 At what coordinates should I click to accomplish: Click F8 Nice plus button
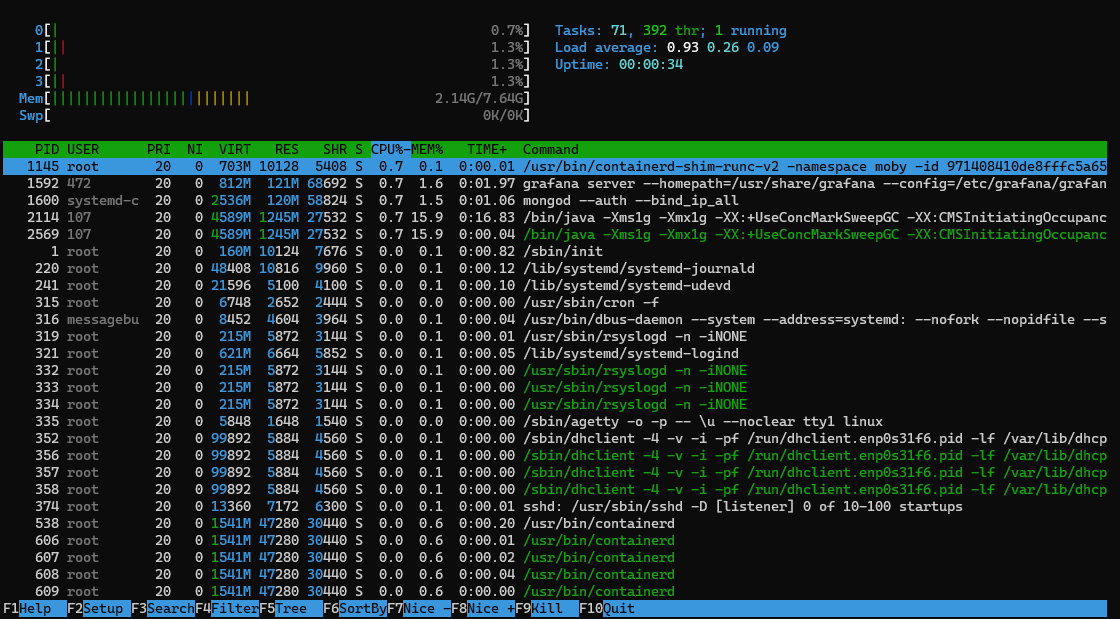pyautogui.click(x=490, y=608)
